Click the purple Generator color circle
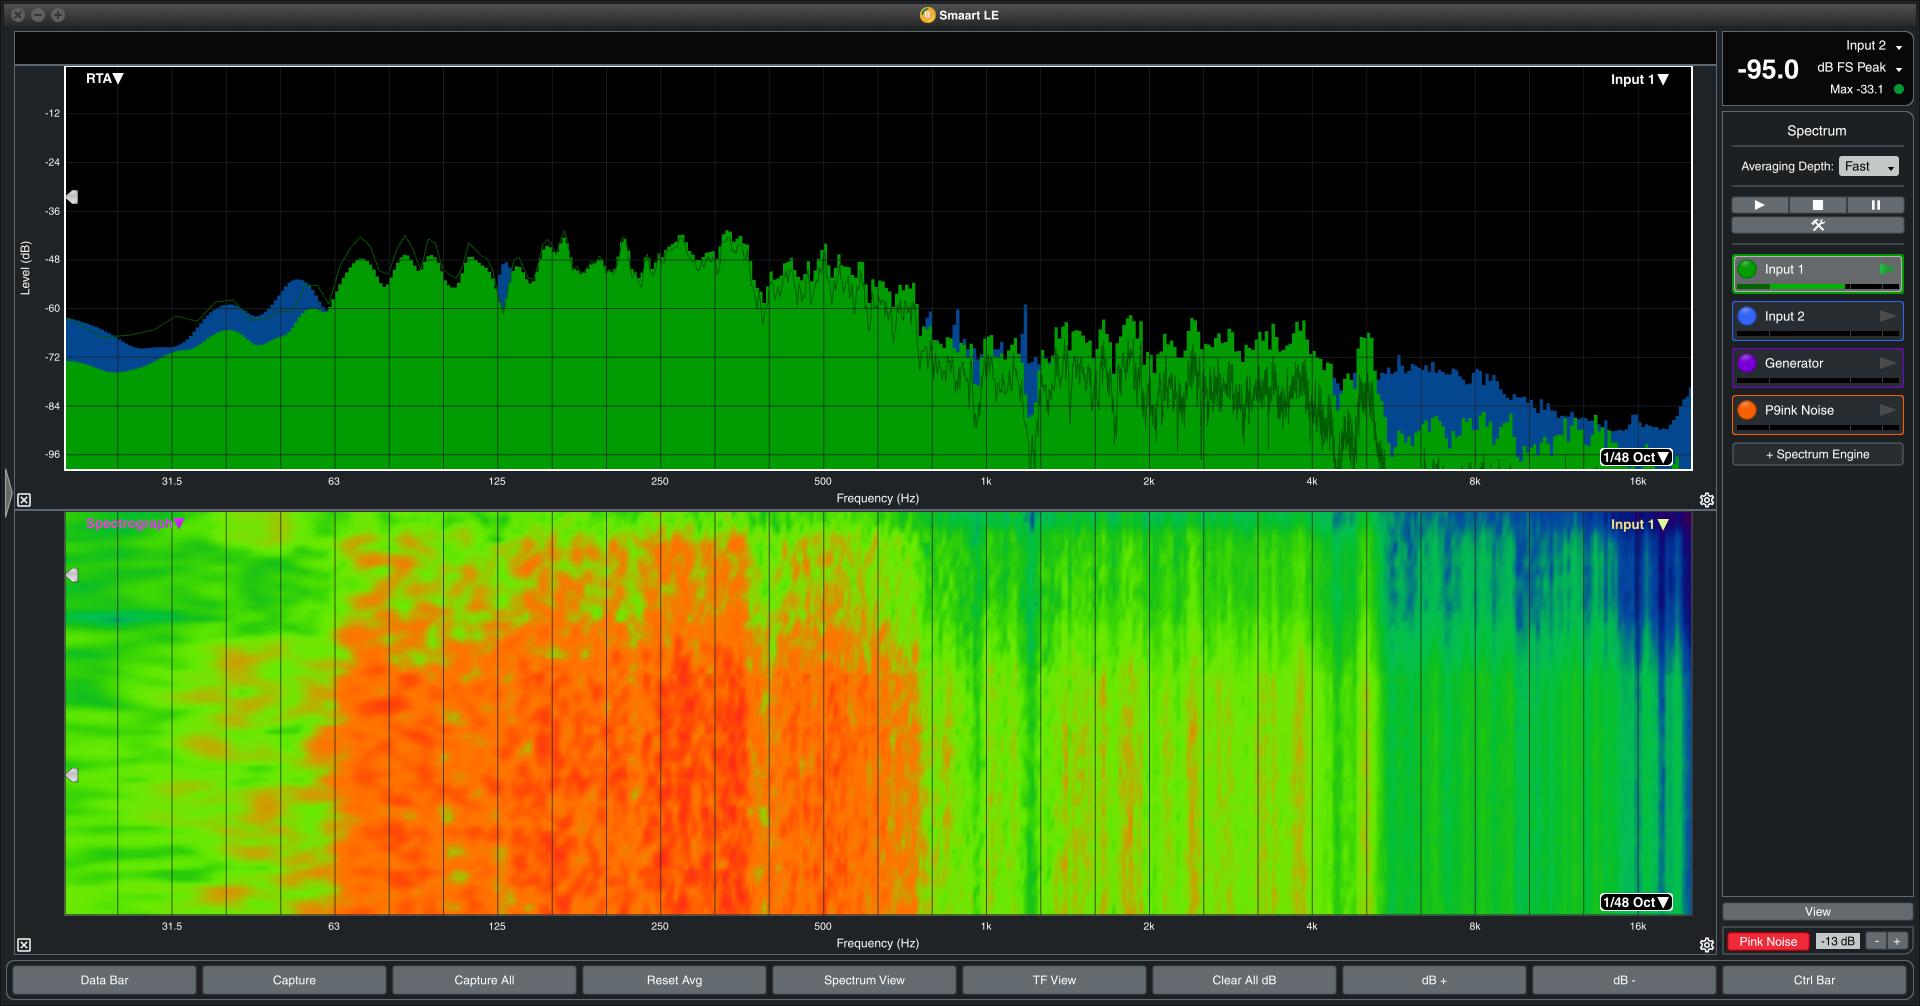The height and width of the screenshot is (1006, 1920). click(x=1747, y=363)
